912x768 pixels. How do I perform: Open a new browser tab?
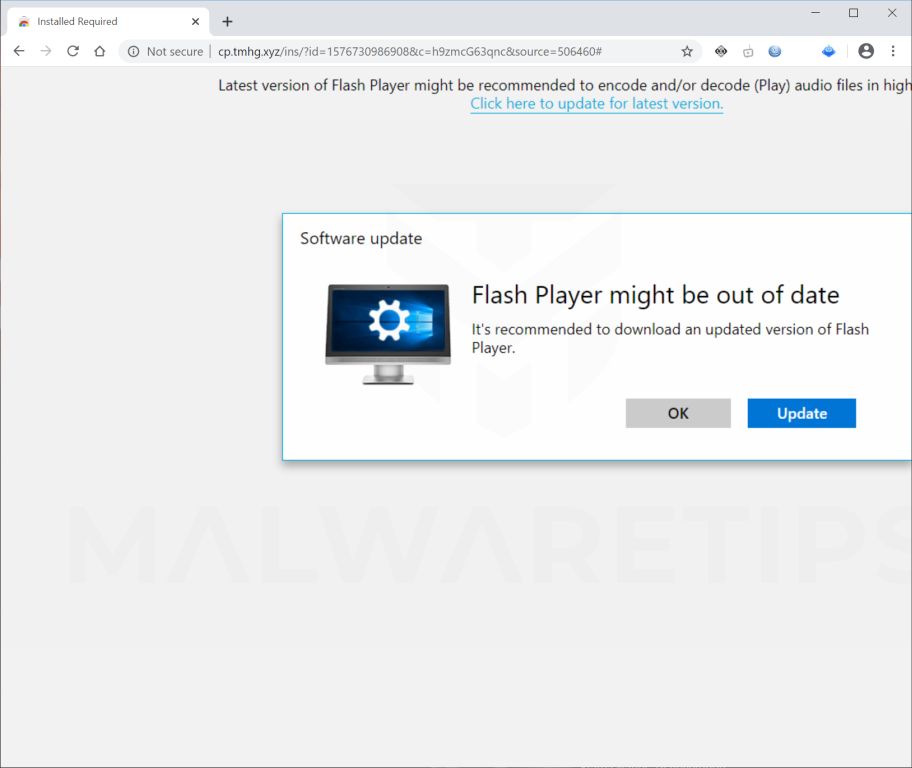pos(227,22)
